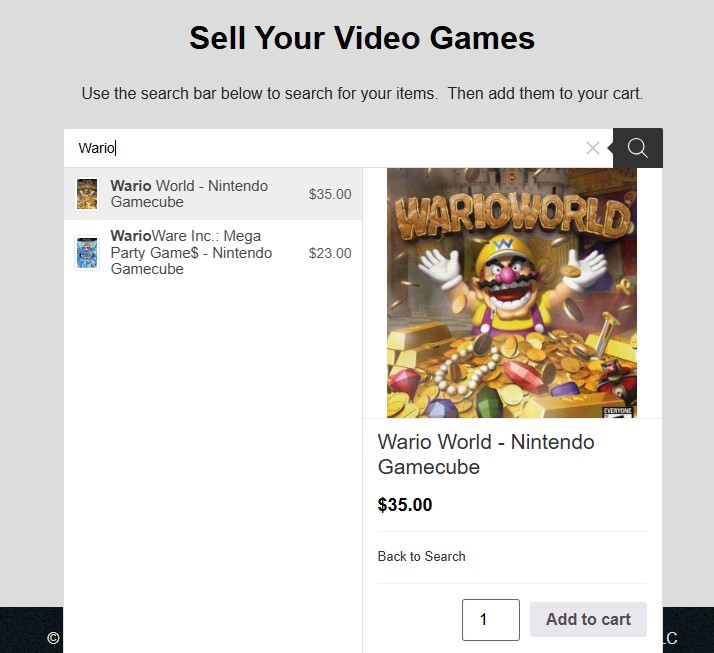Select the WarioWare Inc. result thumbnail
The image size is (714, 653).
coord(87,253)
